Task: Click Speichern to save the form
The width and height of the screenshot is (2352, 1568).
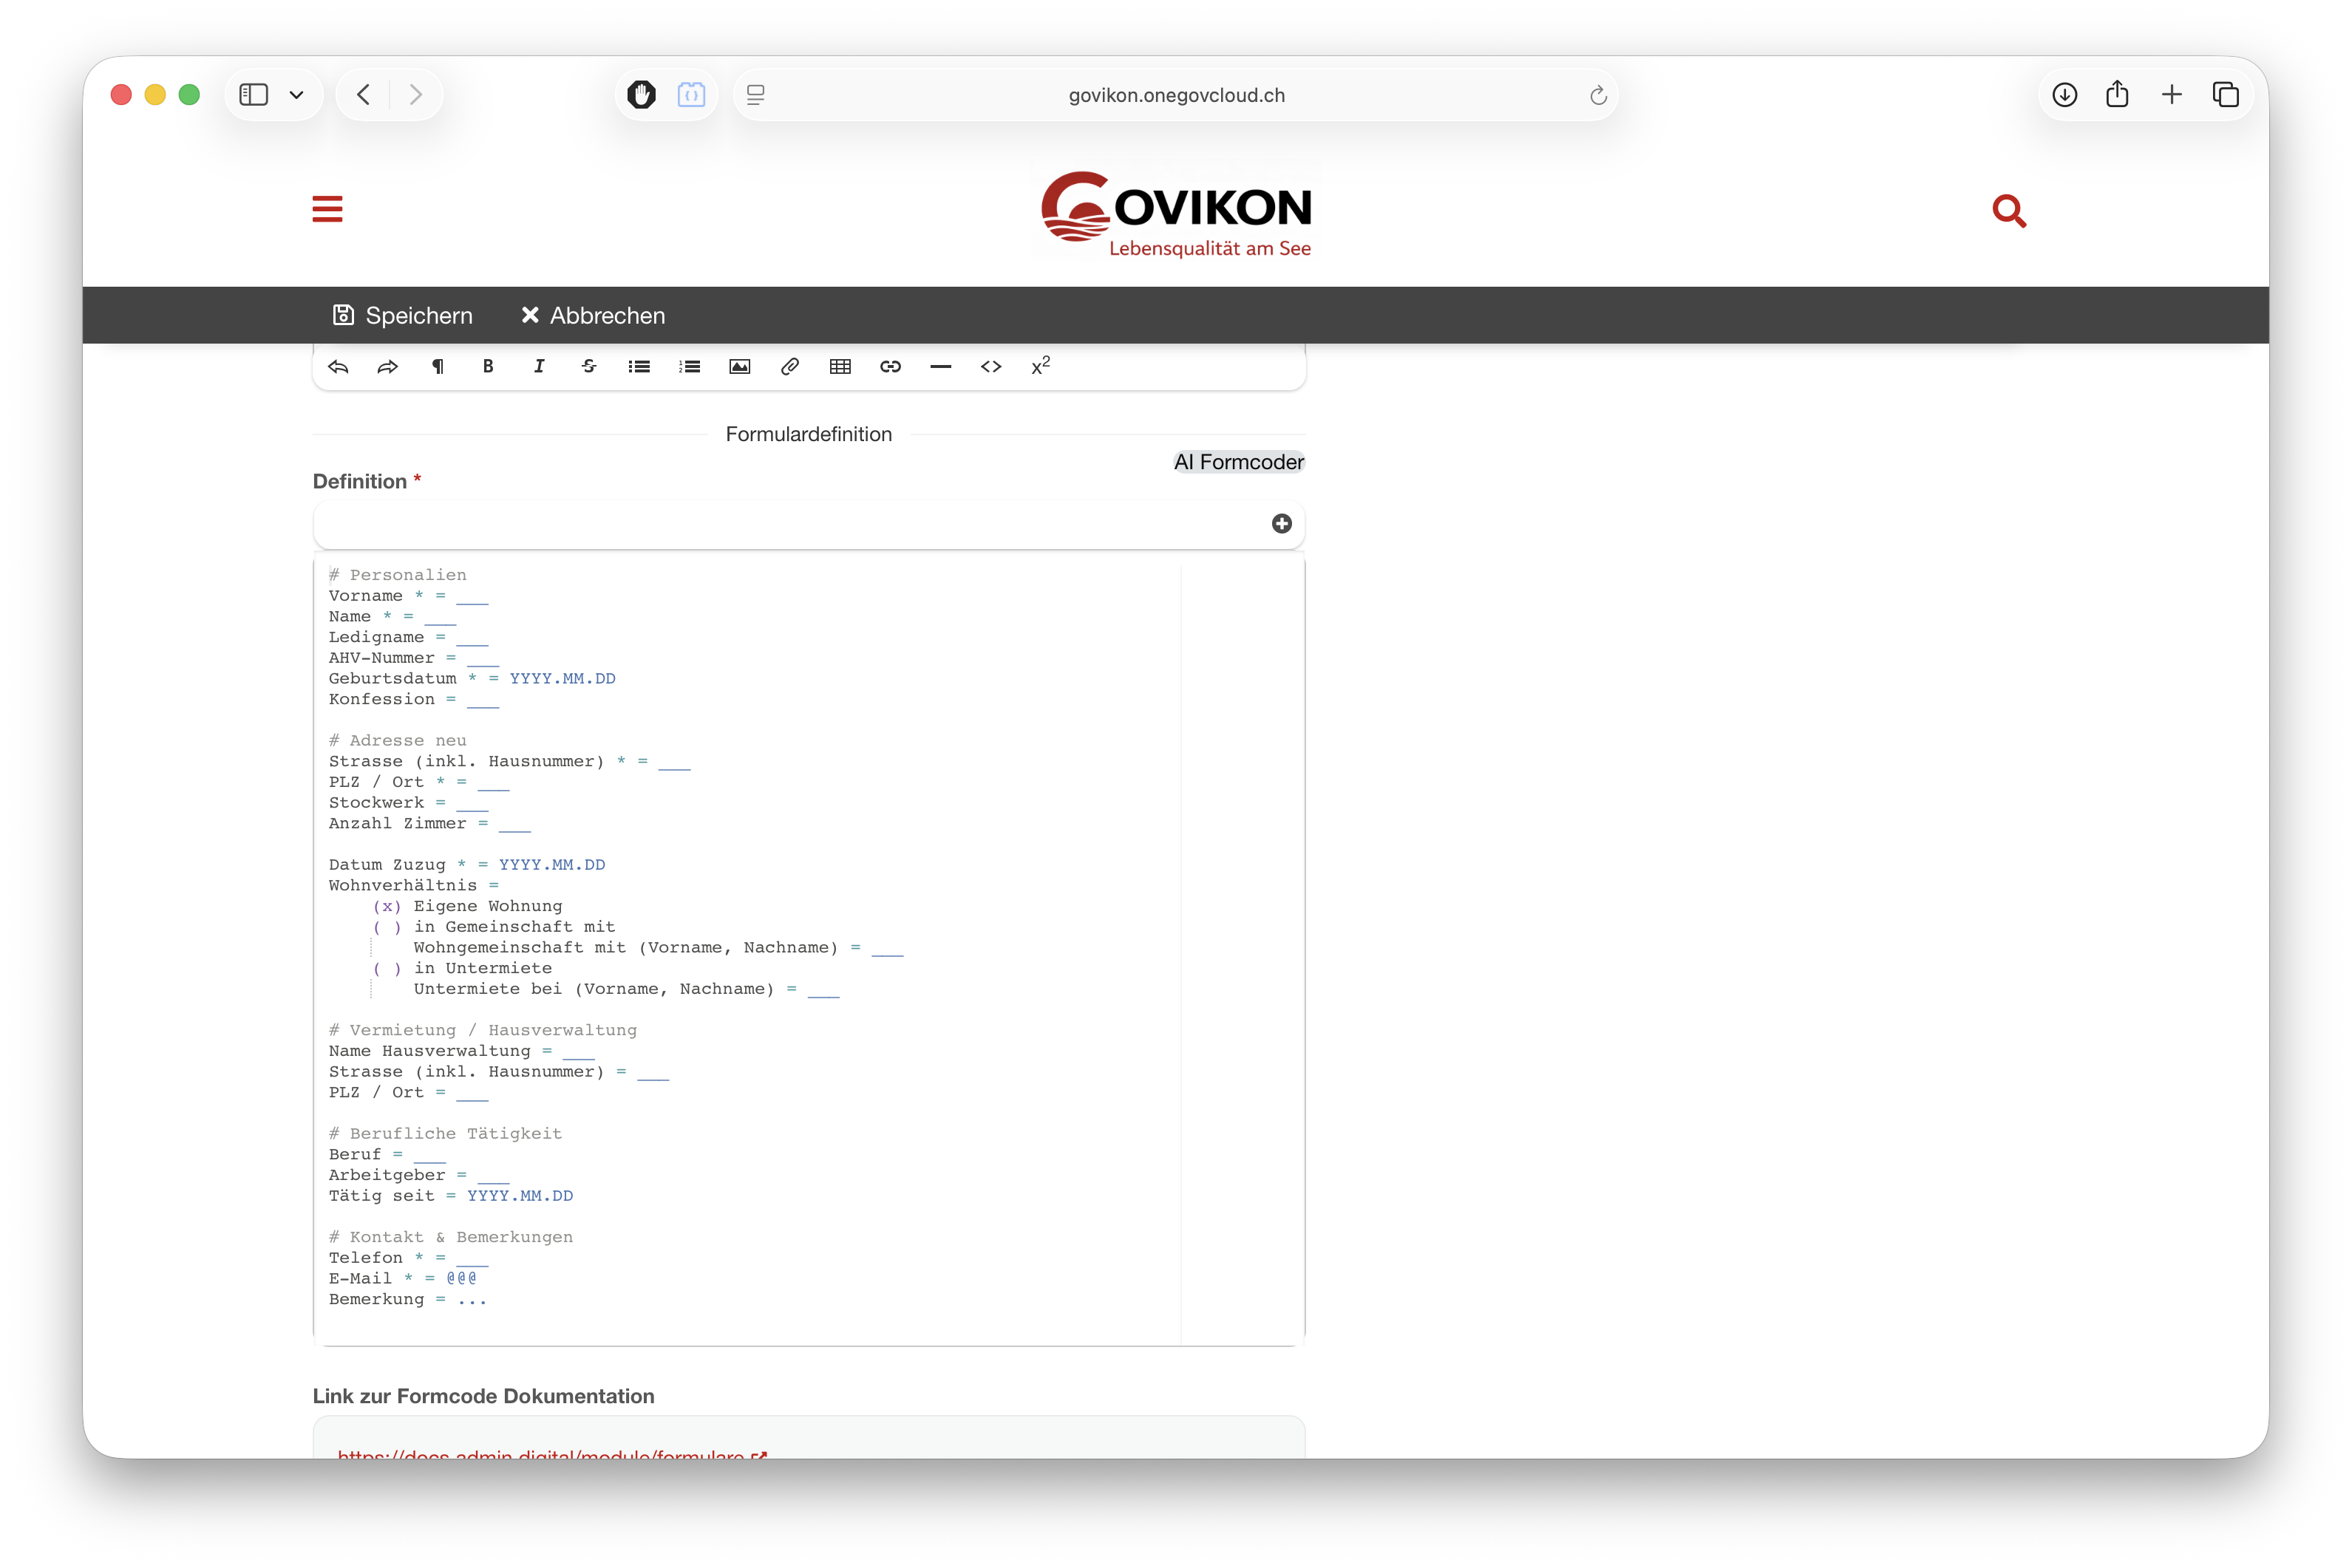Action: tap(402, 315)
